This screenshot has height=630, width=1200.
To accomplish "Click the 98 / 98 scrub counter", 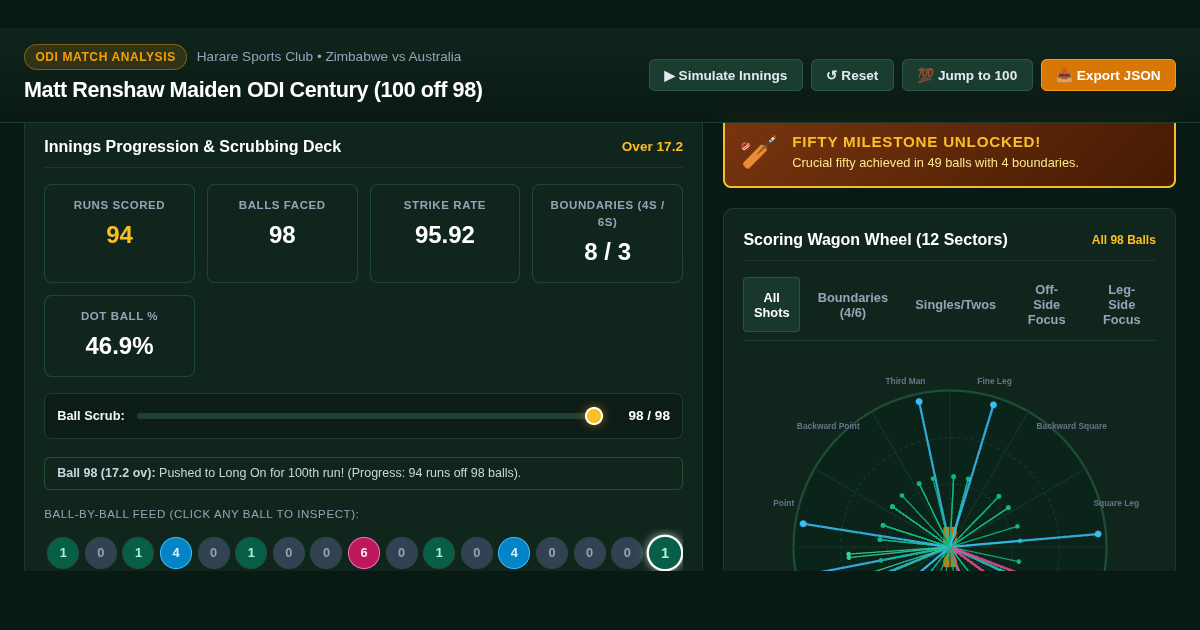I will point(649,416).
